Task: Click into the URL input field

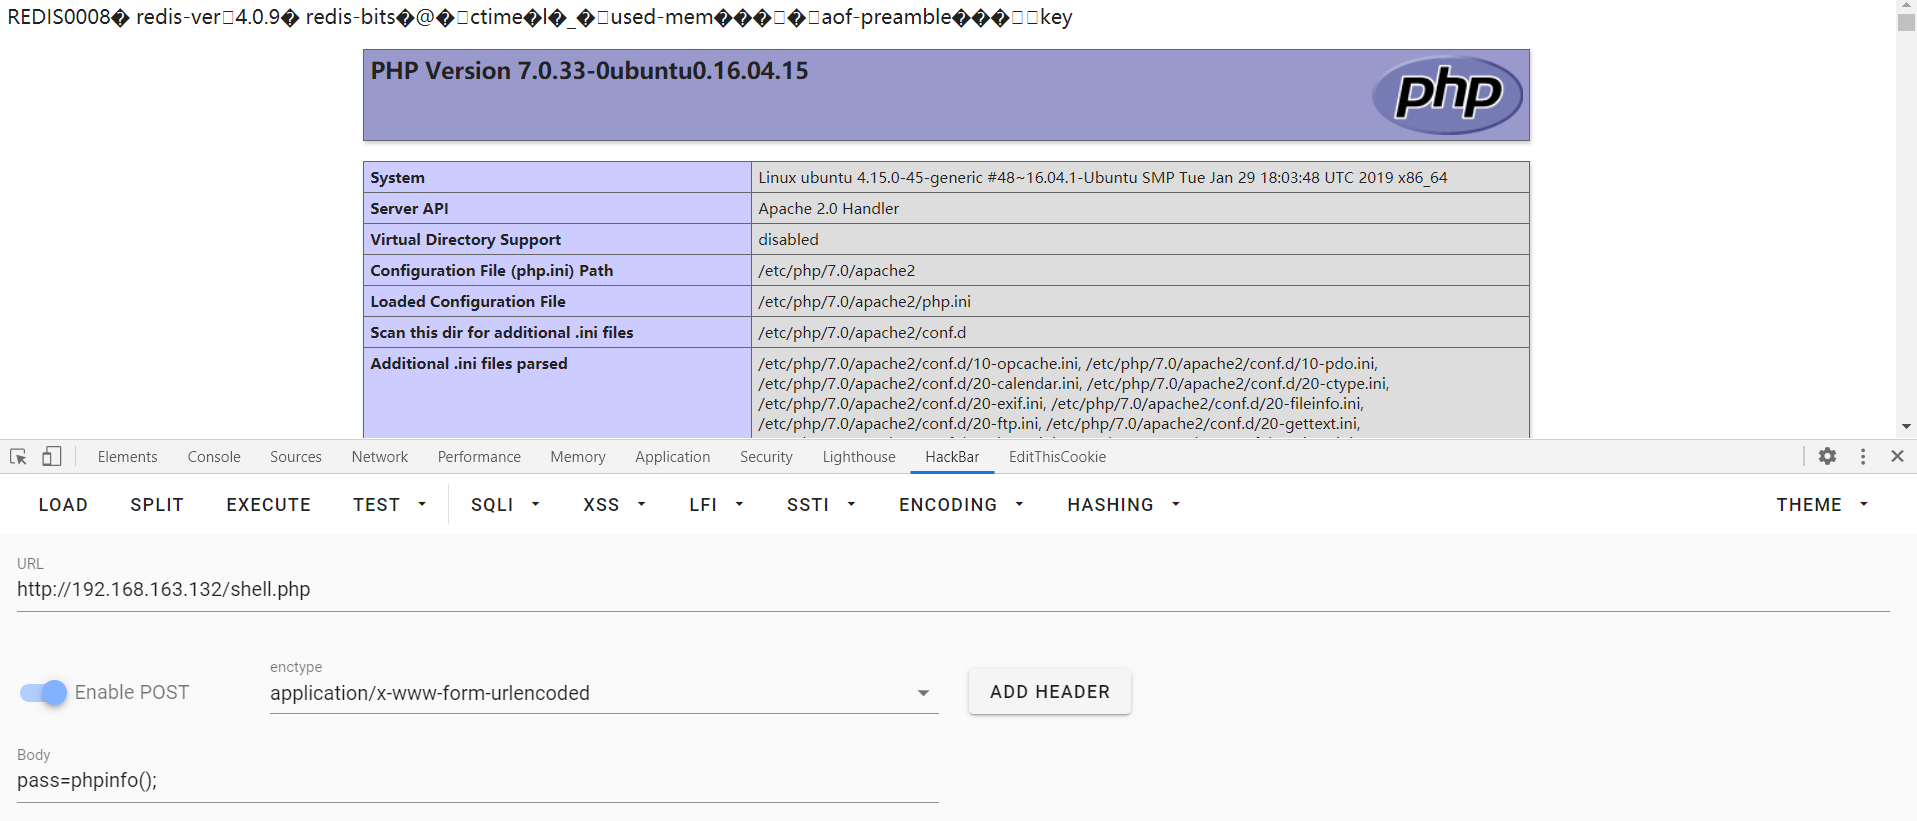Action: point(953,589)
